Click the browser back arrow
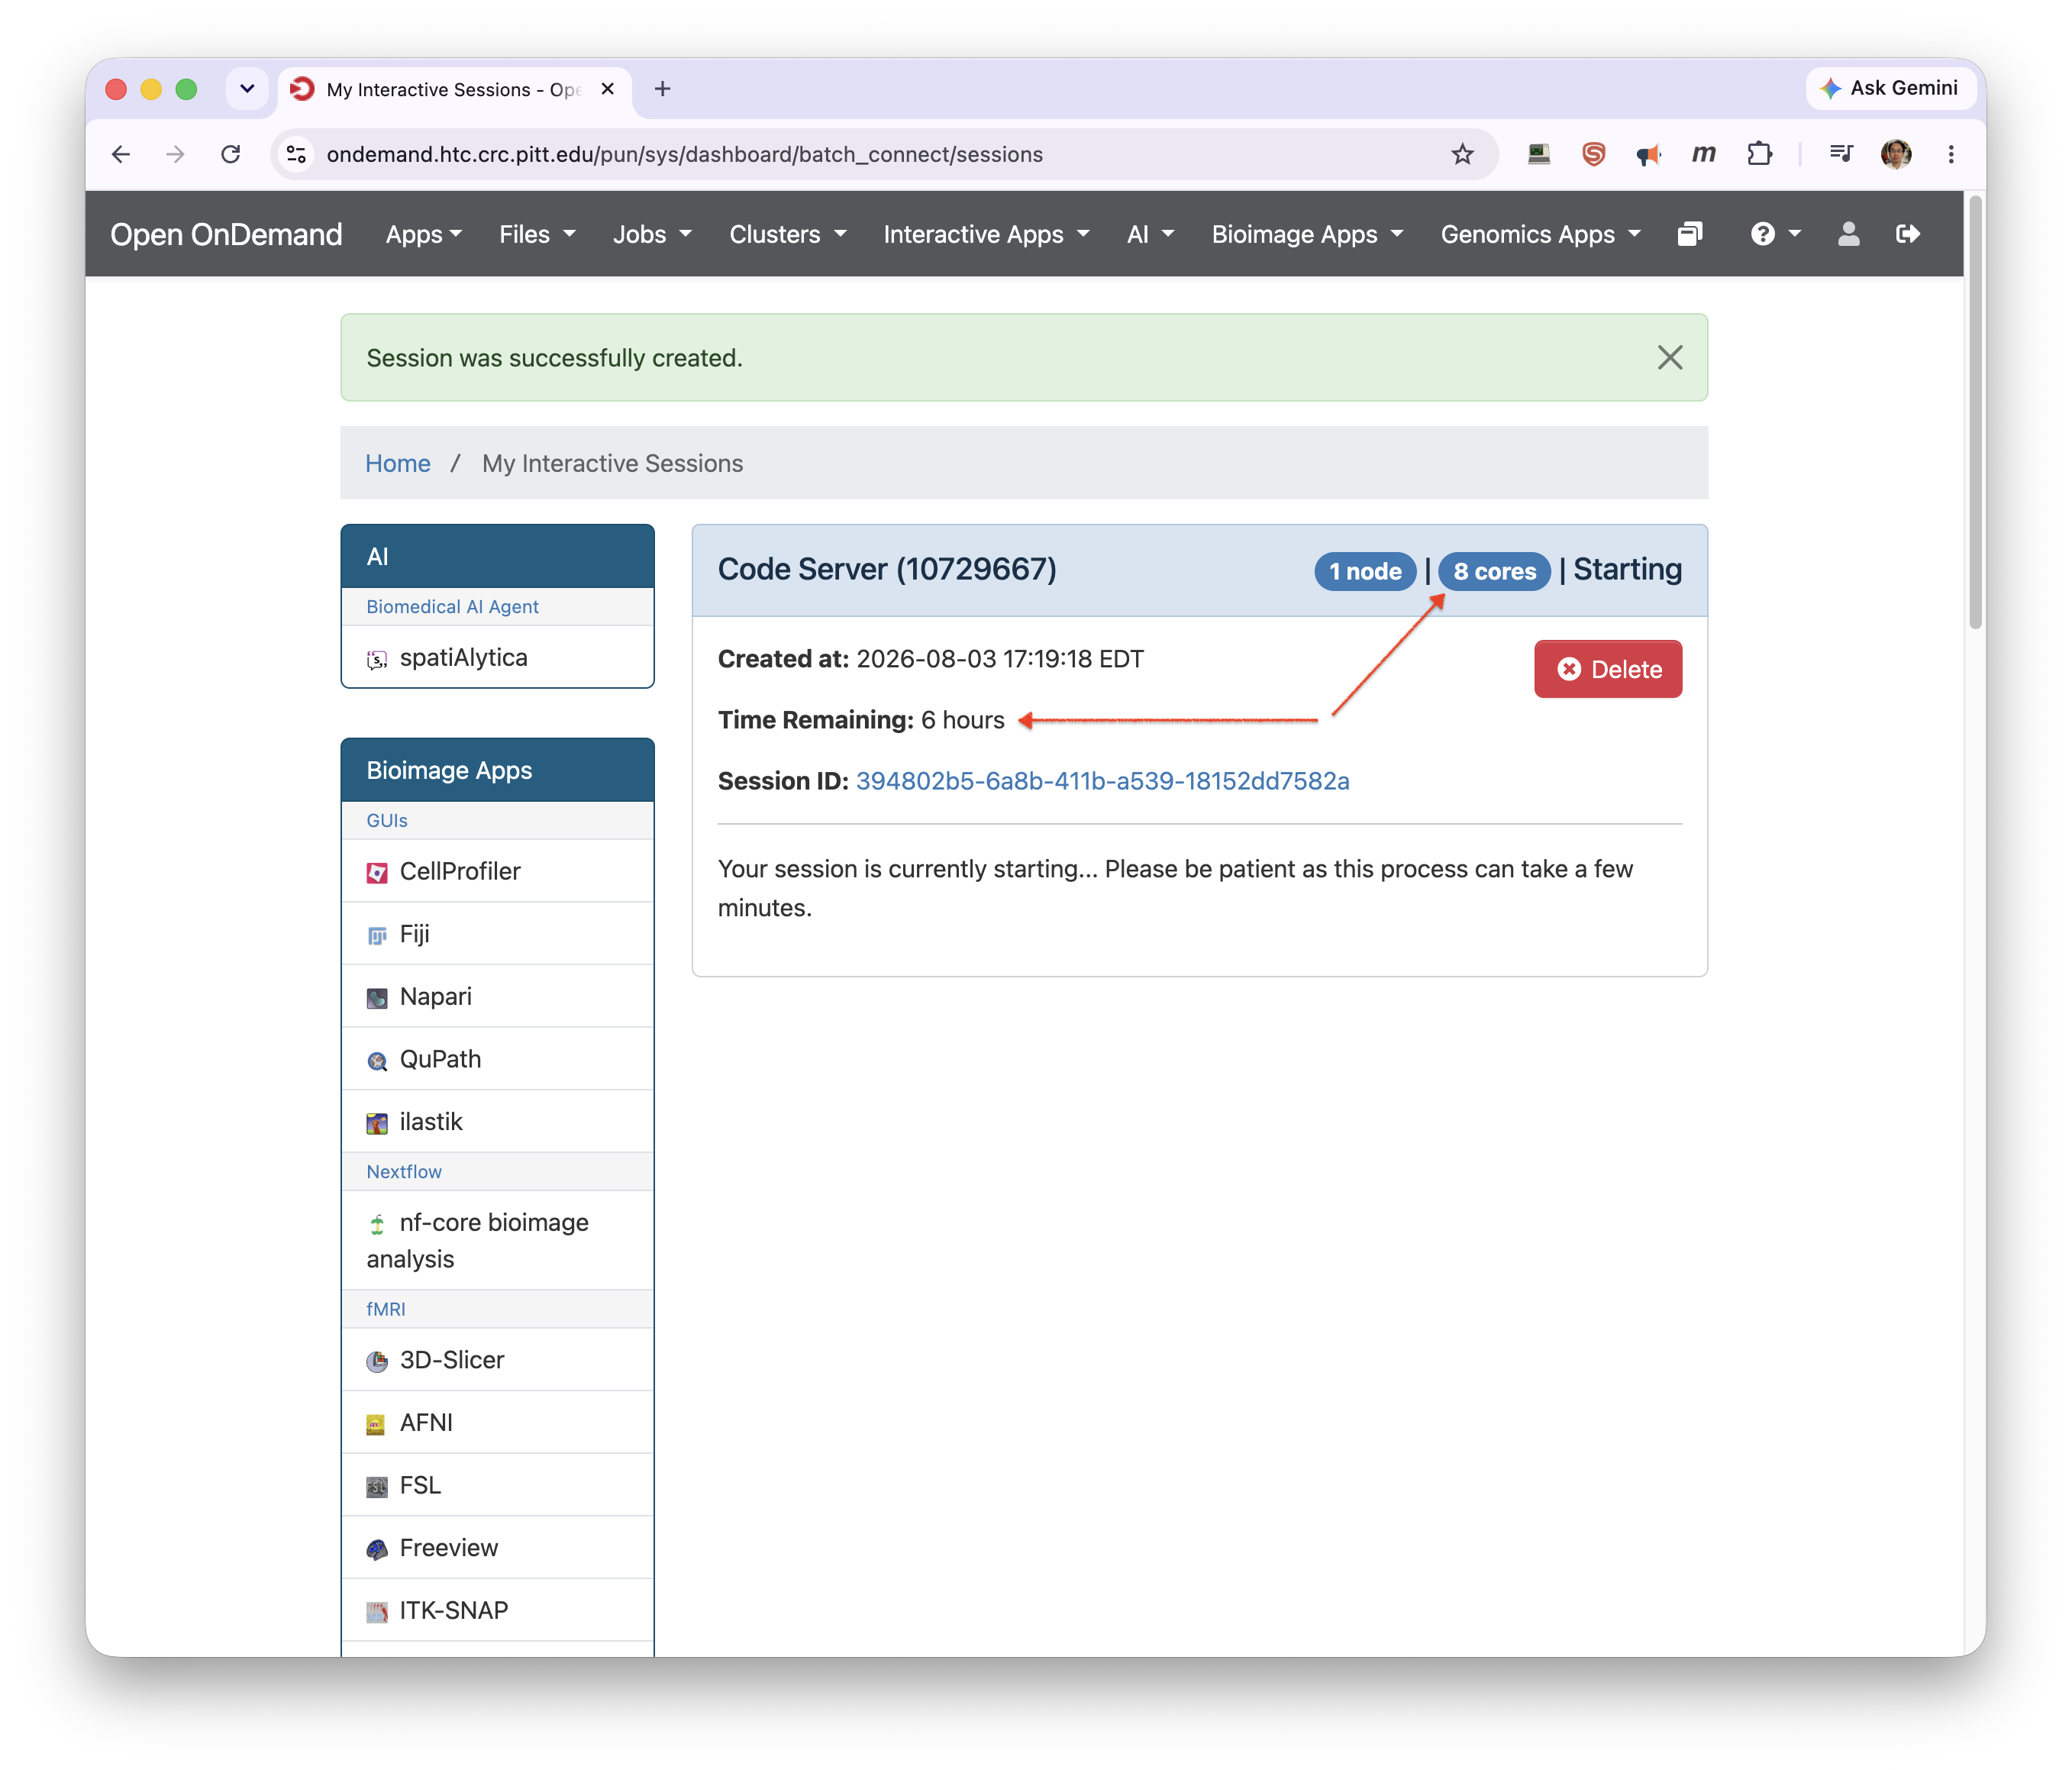The width and height of the screenshot is (2072, 1770). (121, 154)
